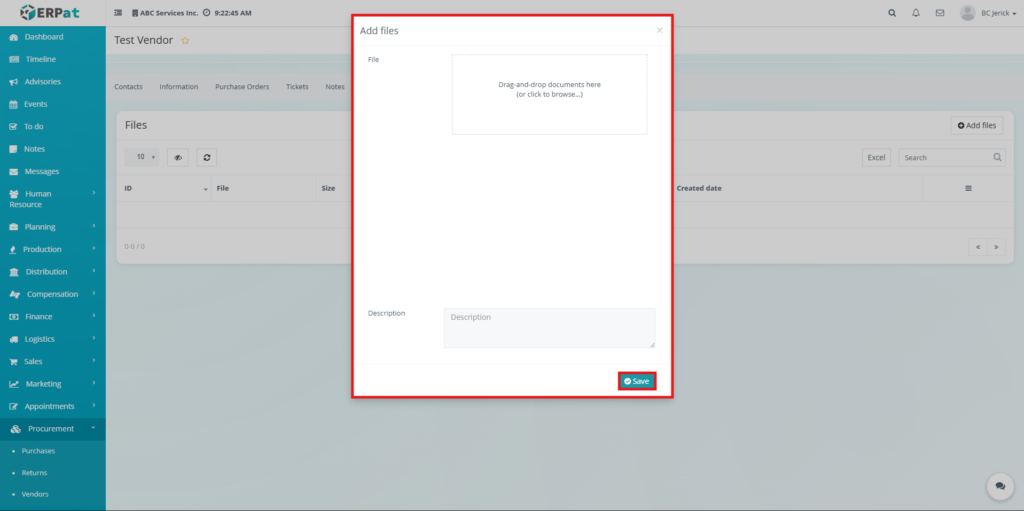This screenshot has width=1024, height=511.
Task: Toggle column visibility eye-slash button
Action: pos(178,157)
